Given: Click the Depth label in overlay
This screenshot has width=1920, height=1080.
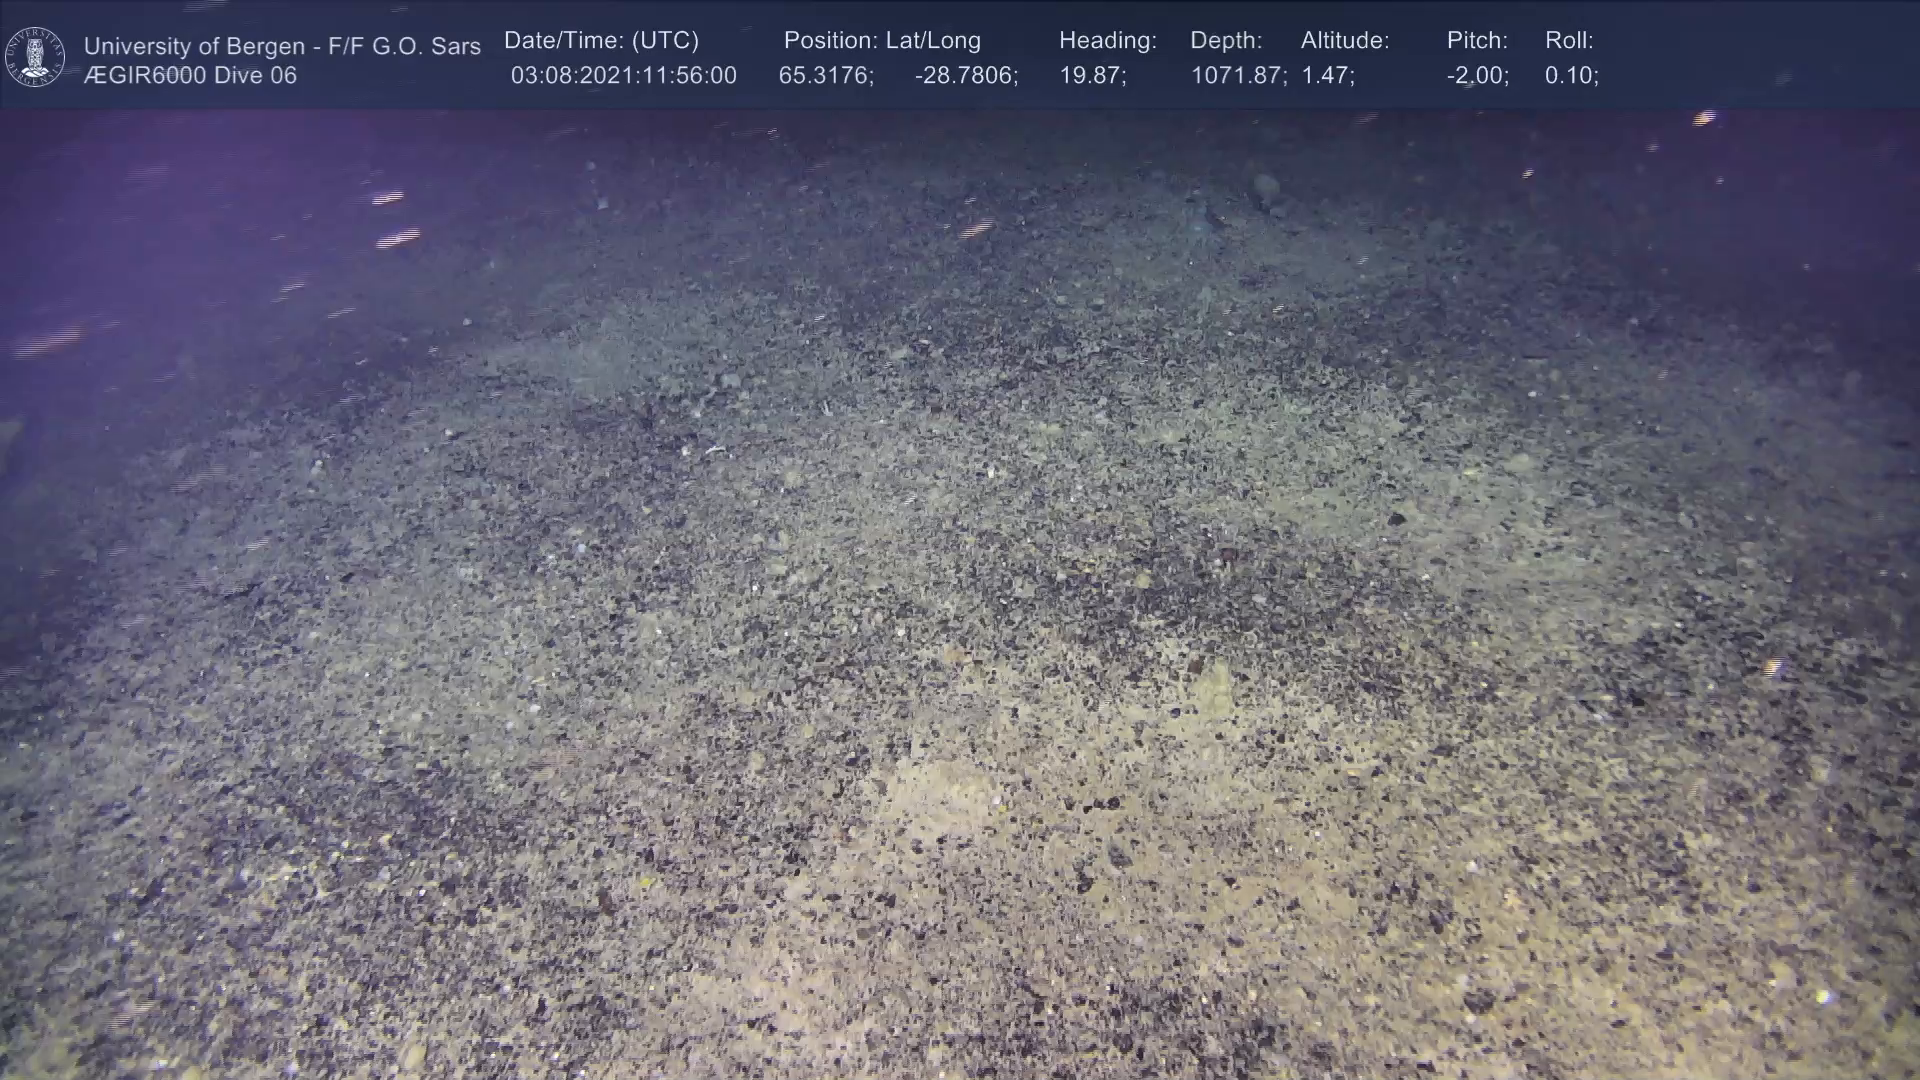Looking at the screenshot, I should (x=1226, y=41).
